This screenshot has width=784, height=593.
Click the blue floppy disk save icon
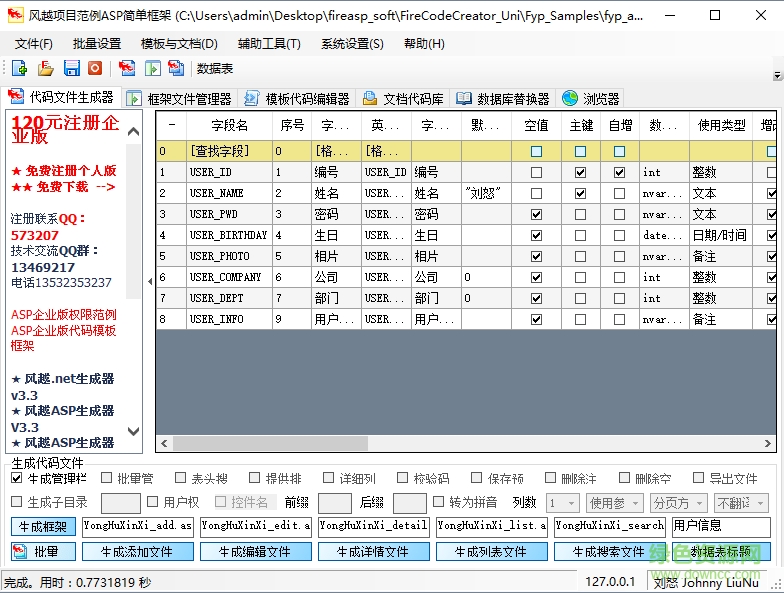pos(71,68)
